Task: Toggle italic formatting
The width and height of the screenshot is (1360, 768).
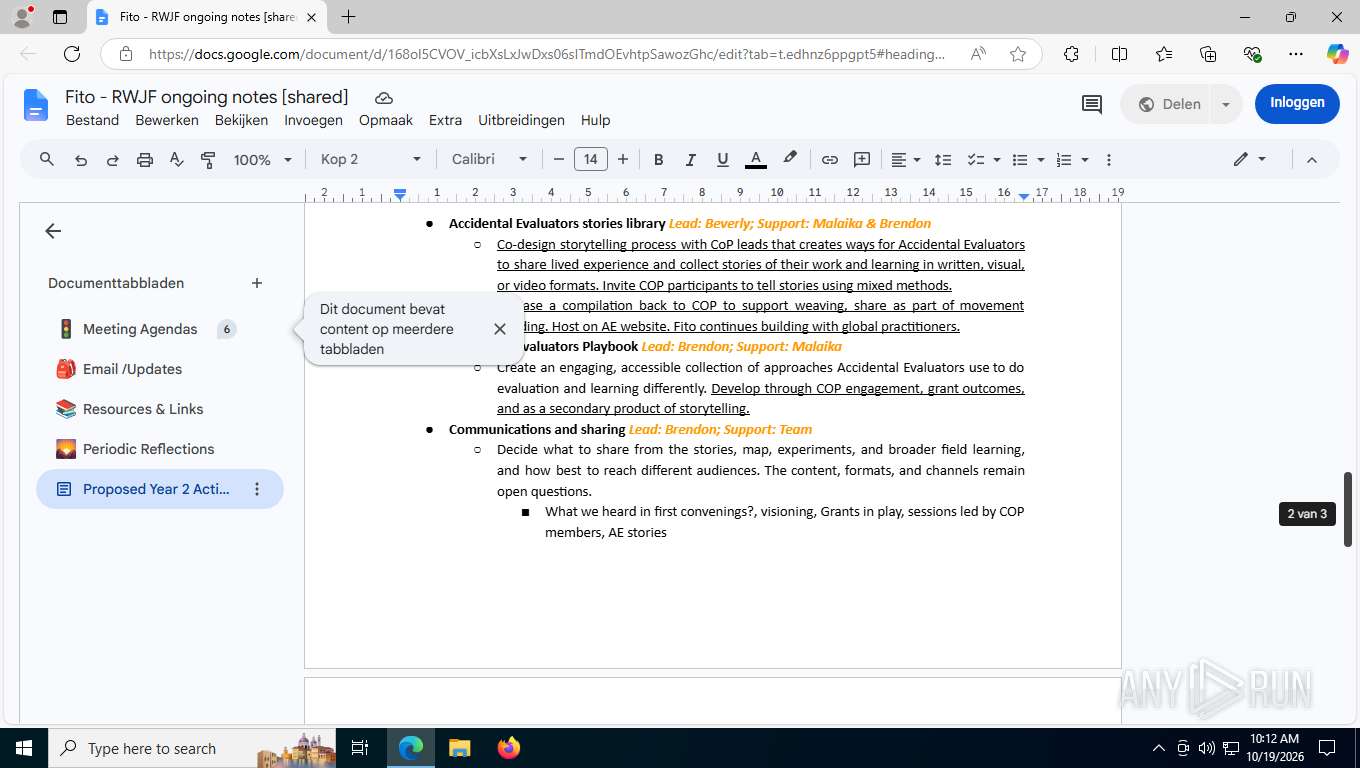Action: tap(690, 160)
